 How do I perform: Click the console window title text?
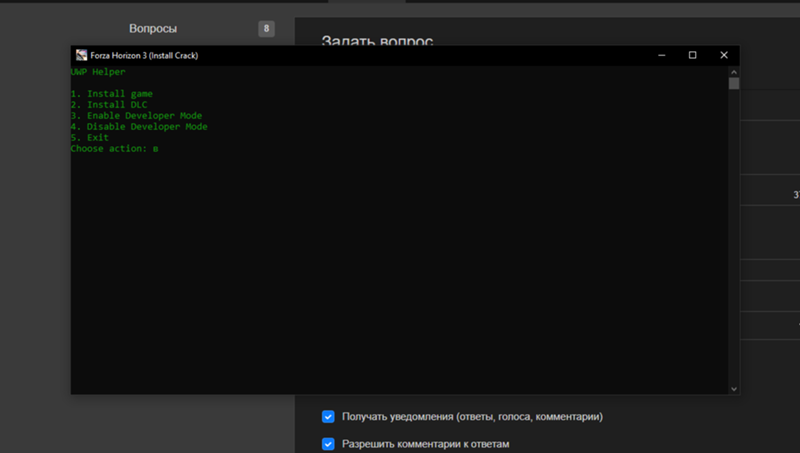(x=144, y=55)
